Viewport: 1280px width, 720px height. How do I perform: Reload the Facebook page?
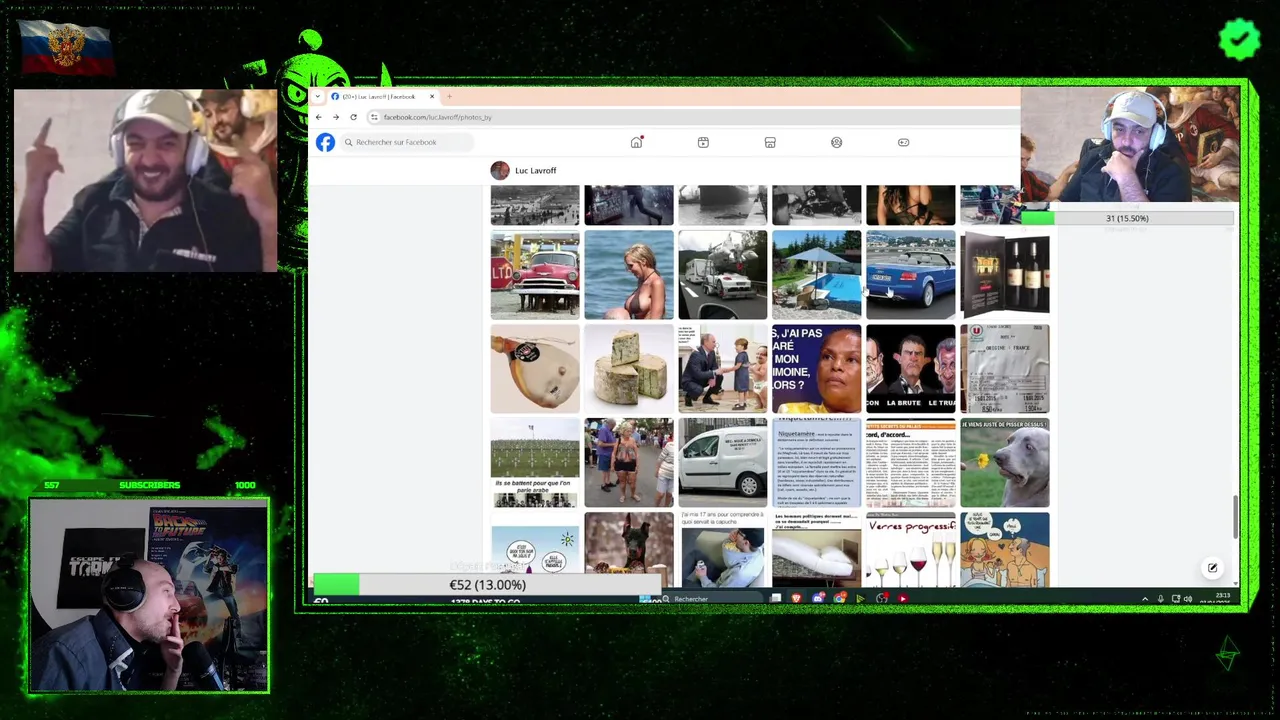(x=353, y=117)
